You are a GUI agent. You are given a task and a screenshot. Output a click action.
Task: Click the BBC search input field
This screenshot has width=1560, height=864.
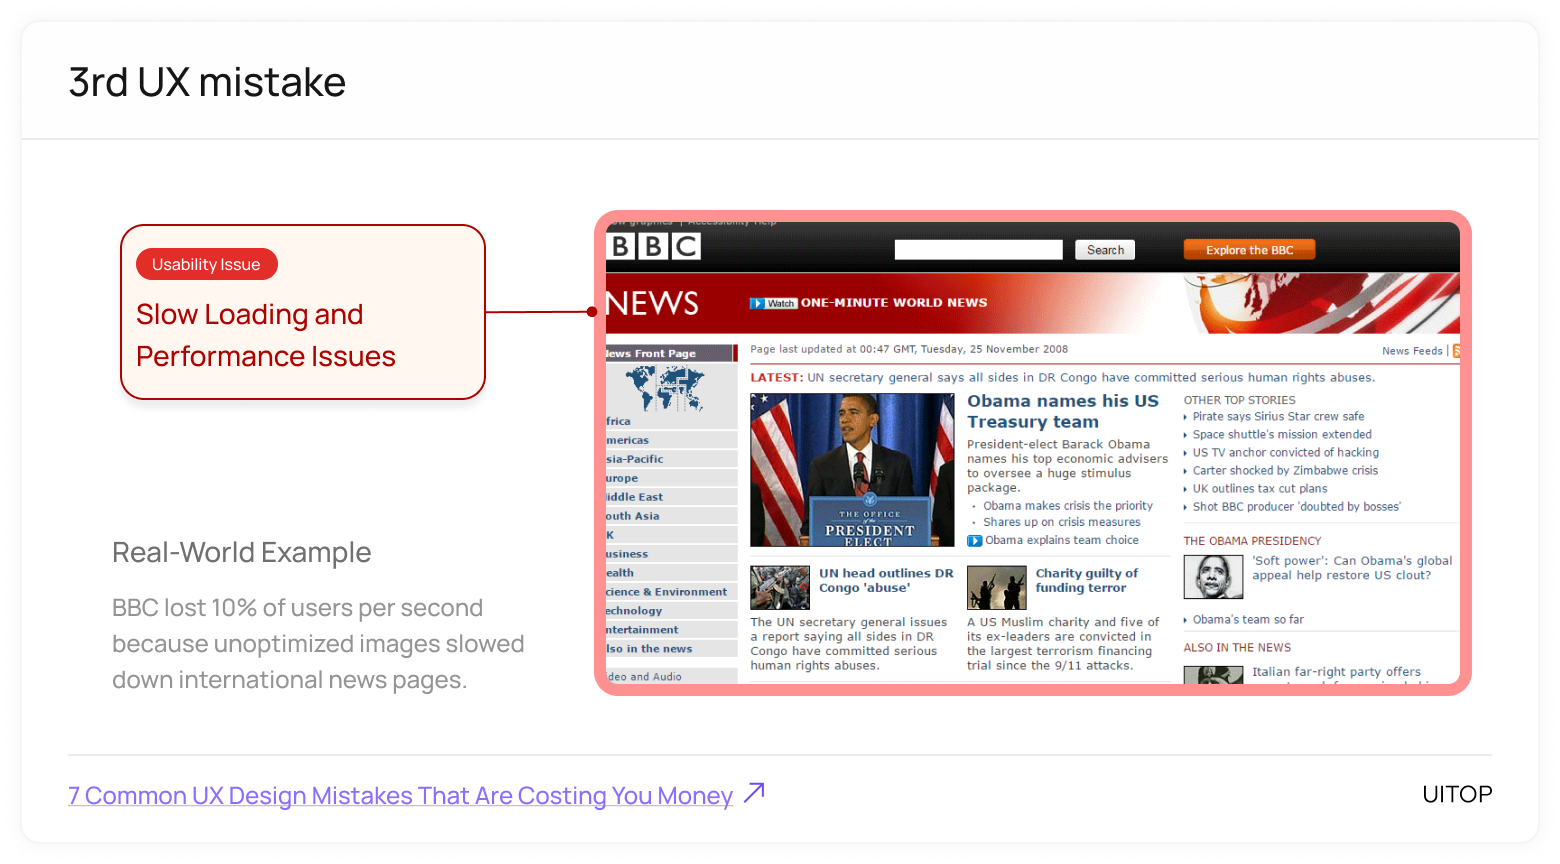pyautogui.click(x=978, y=250)
